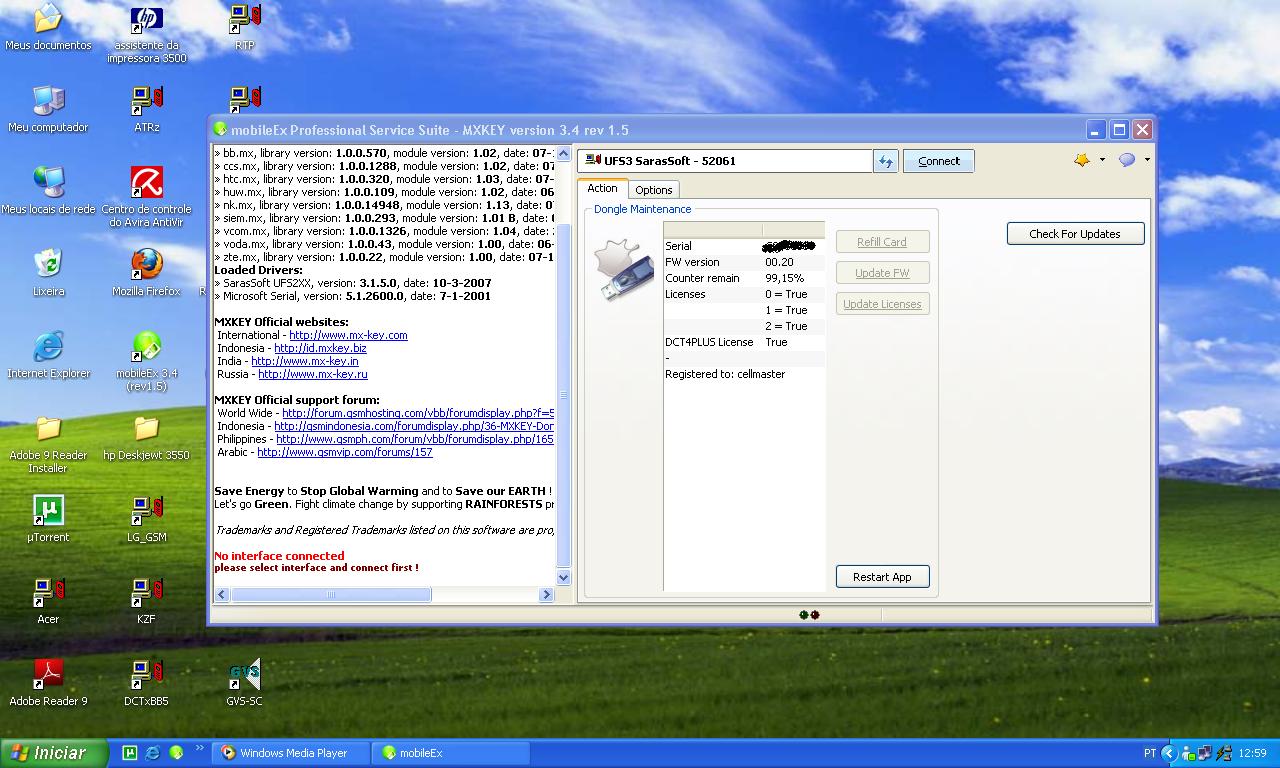Click 'Registered to: cellmaster' text
This screenshot has width=1280, height=768.
tap(725, 374)
